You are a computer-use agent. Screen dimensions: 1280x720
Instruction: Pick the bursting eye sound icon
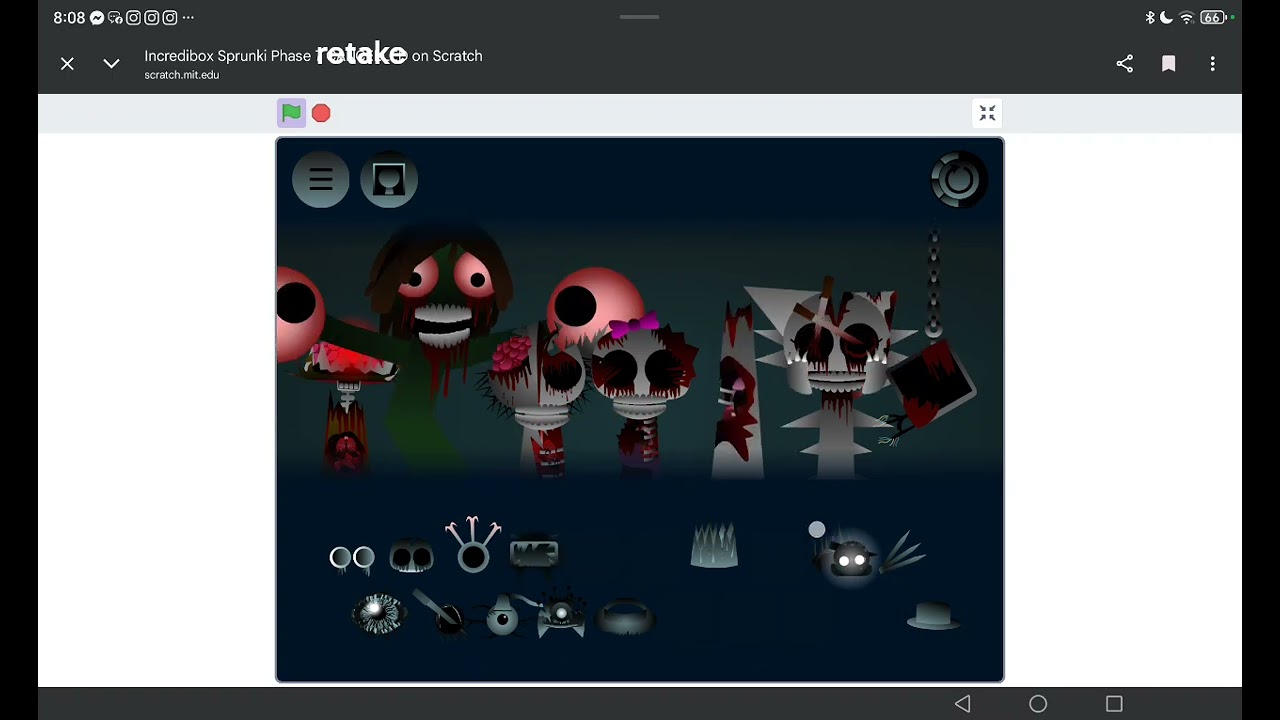point(378,614)
